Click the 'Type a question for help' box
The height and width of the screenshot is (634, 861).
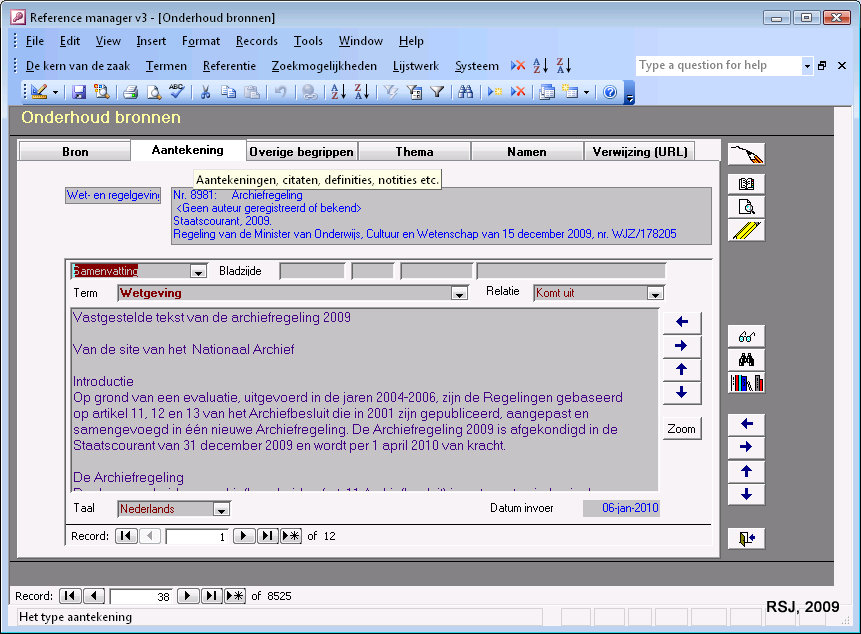718,66
